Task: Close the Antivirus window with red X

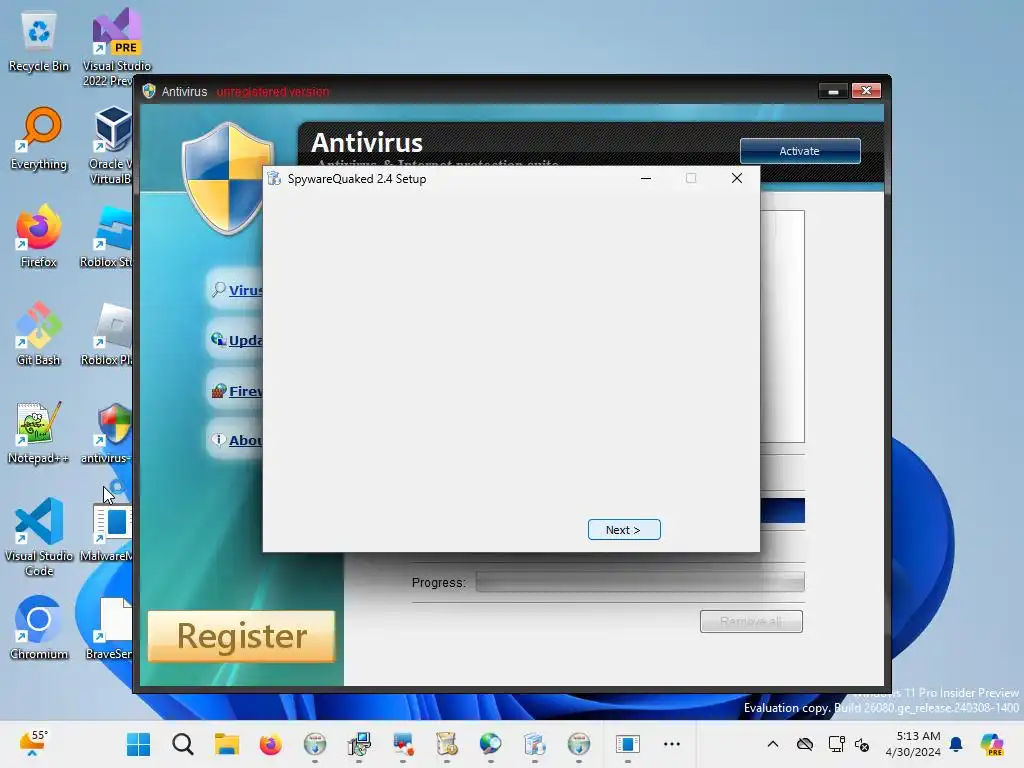Action: tap(867, 91)
